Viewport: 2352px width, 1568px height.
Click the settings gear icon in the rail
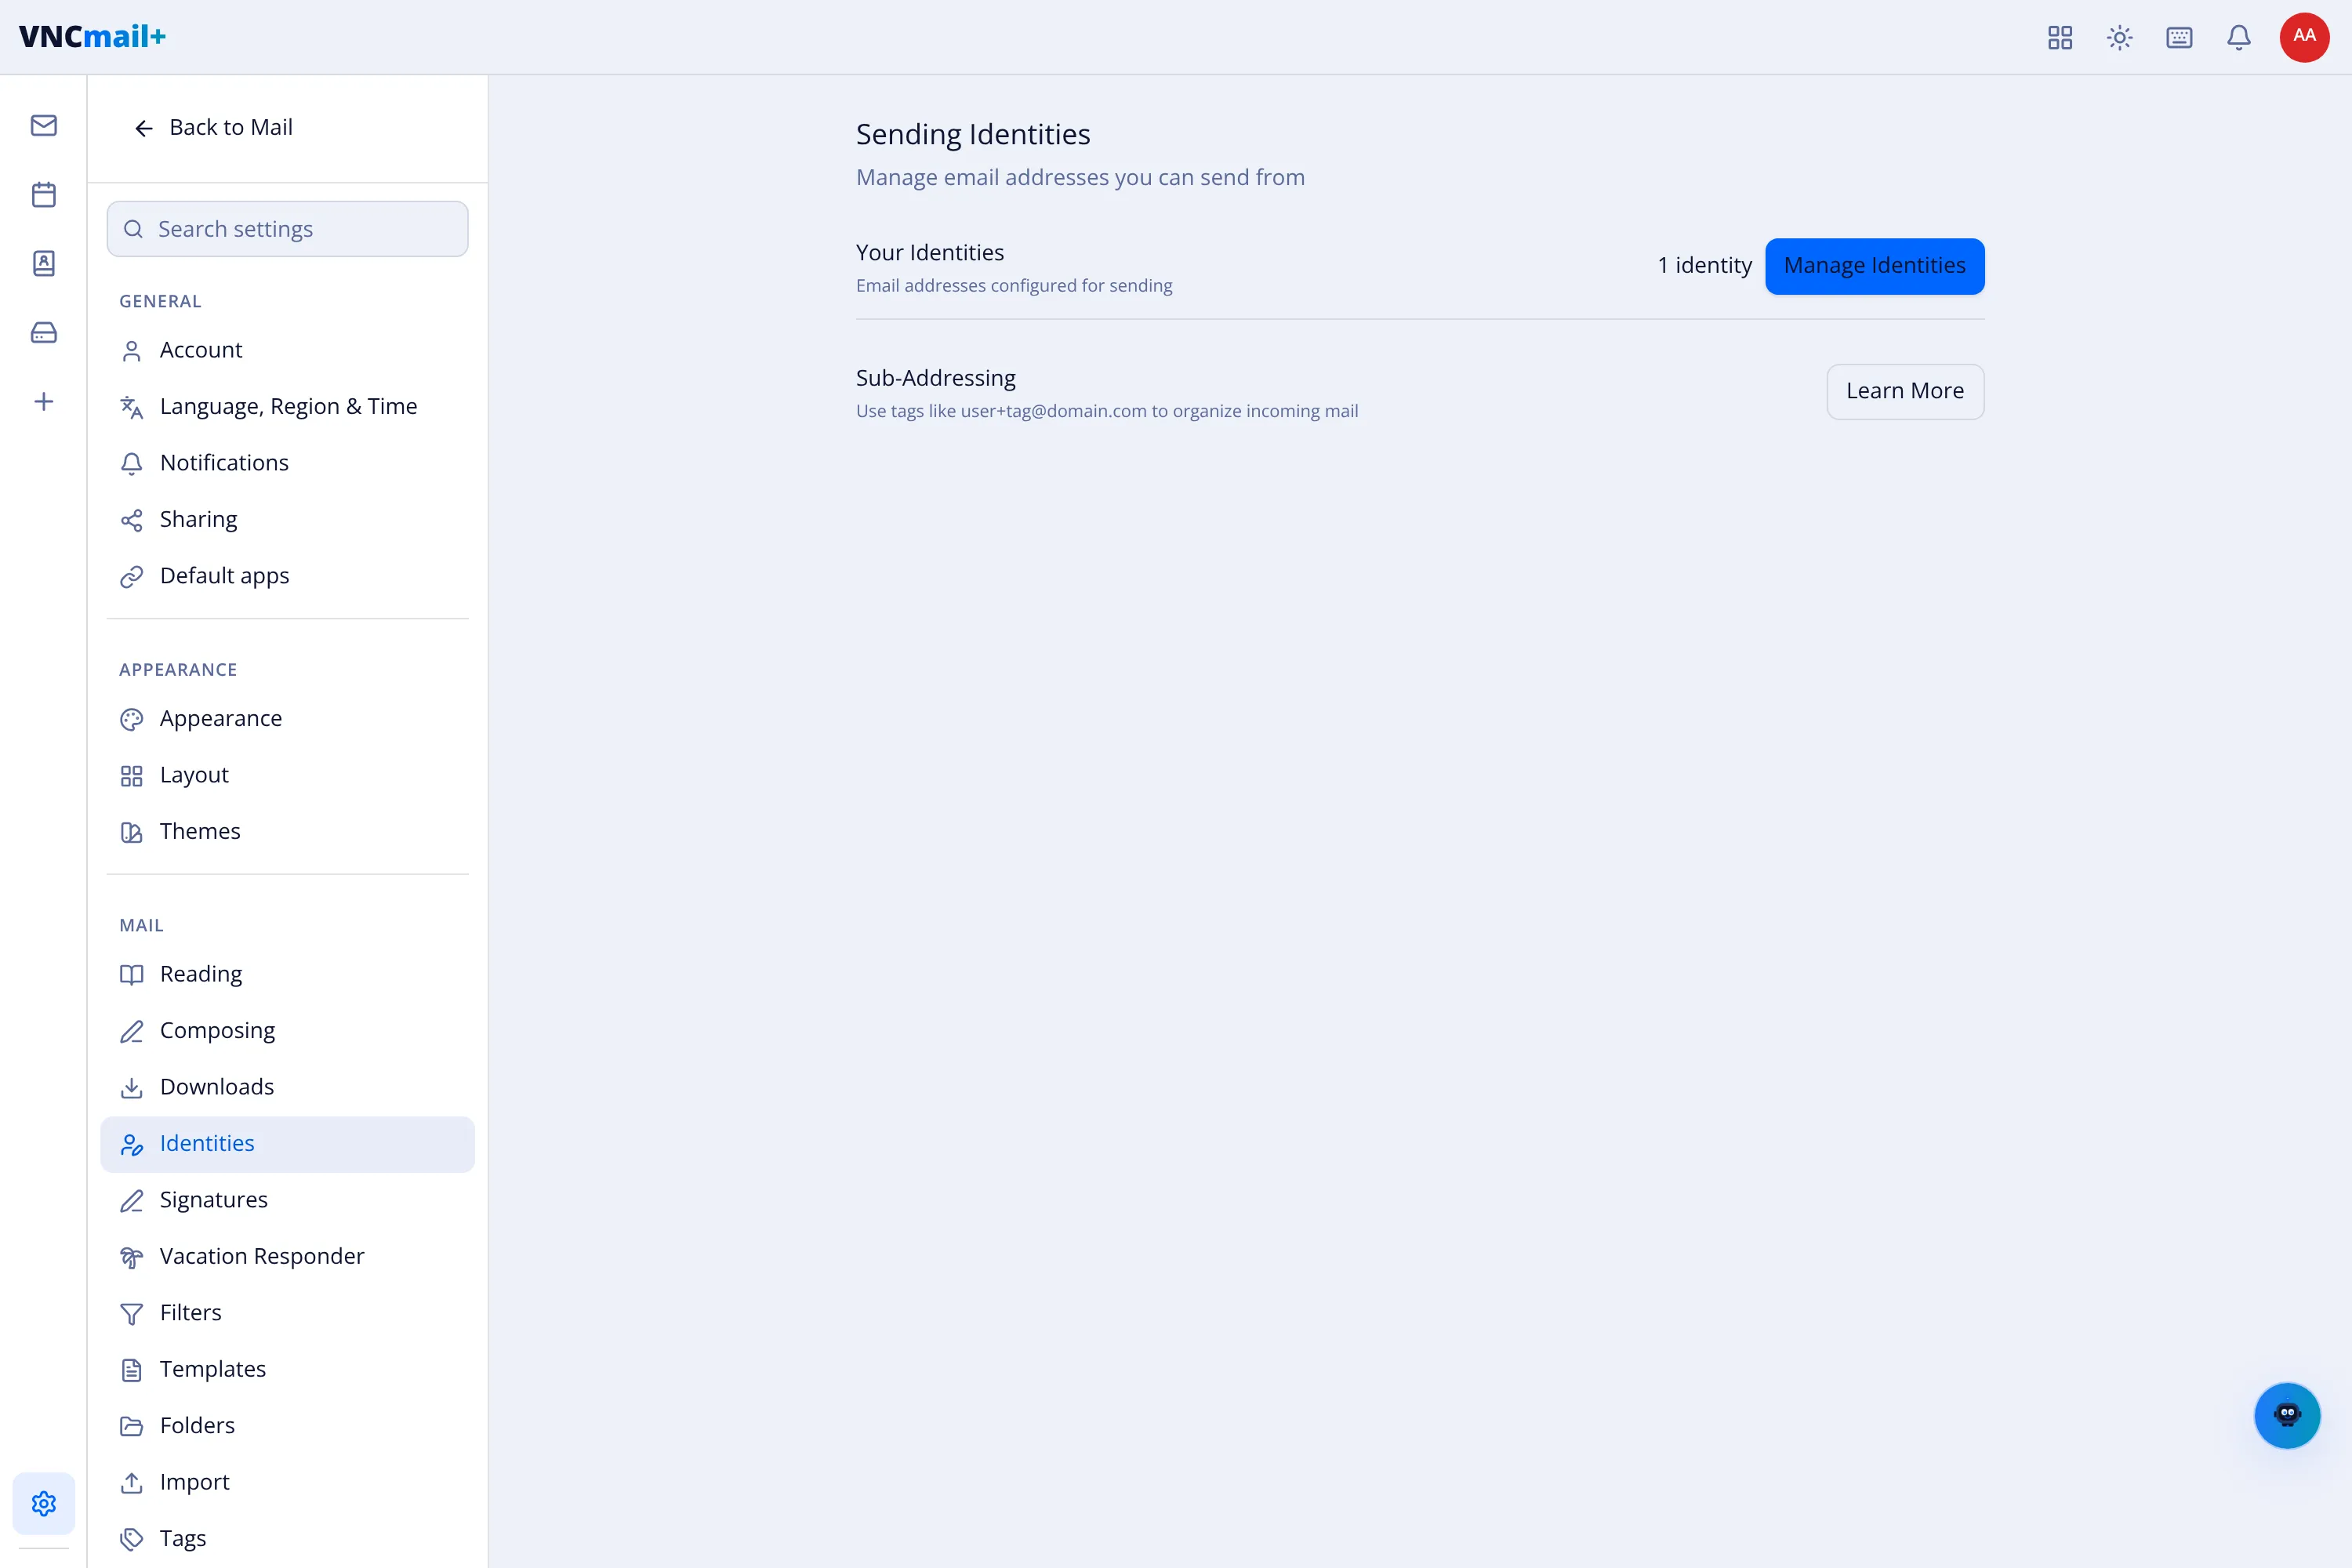click(x=43, y=1503)
